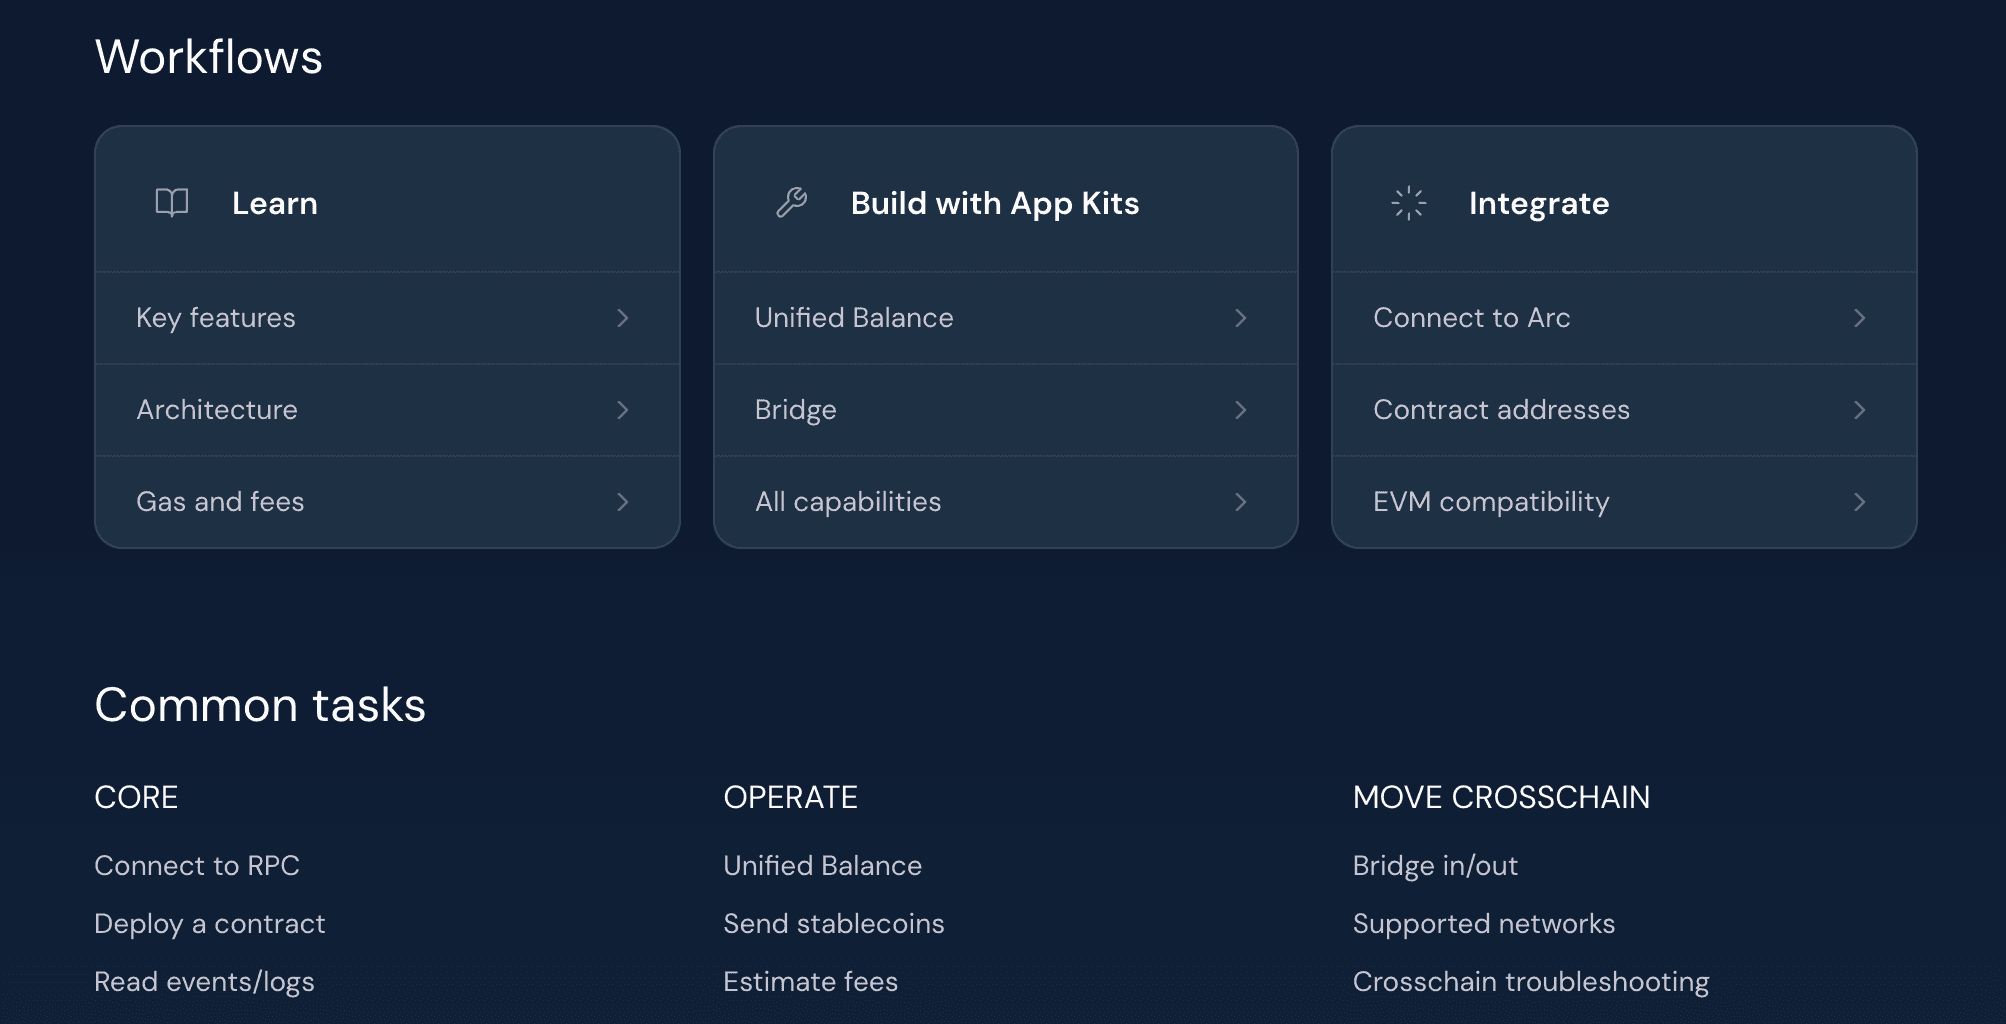Click the open book icon beside Learn

172,203
